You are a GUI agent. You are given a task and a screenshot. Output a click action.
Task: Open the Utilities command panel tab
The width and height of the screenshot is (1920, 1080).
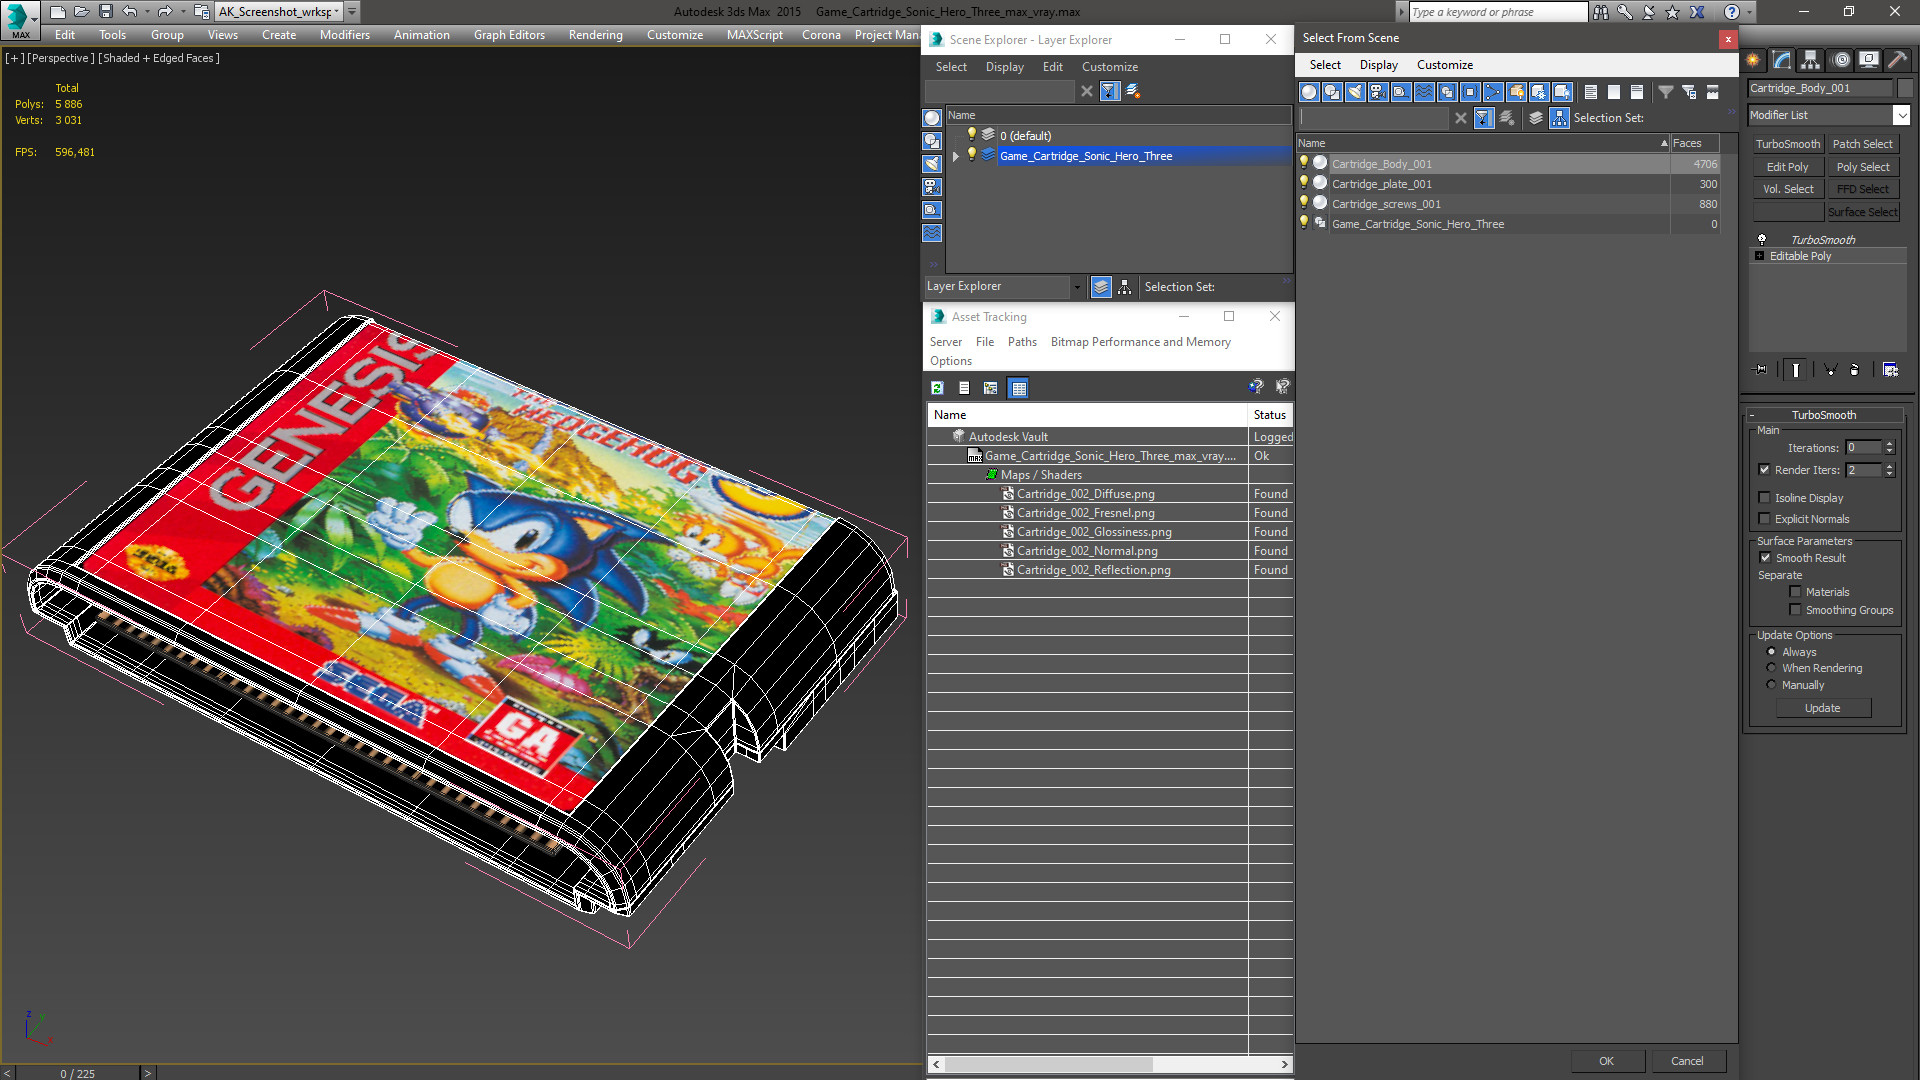(x=1896, y=60)
